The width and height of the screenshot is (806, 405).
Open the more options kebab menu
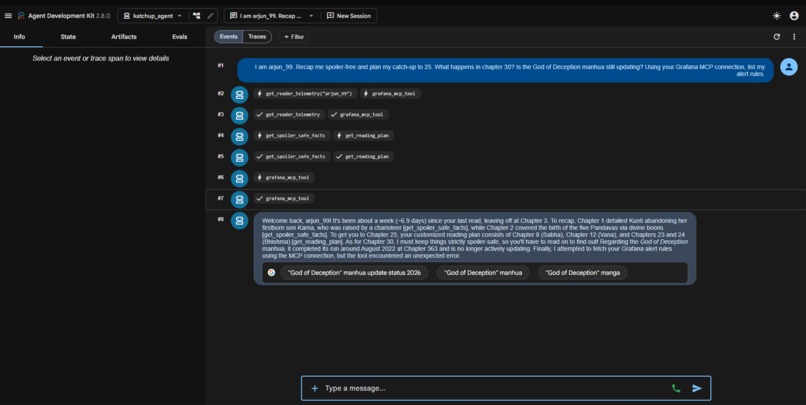(794, 36)
